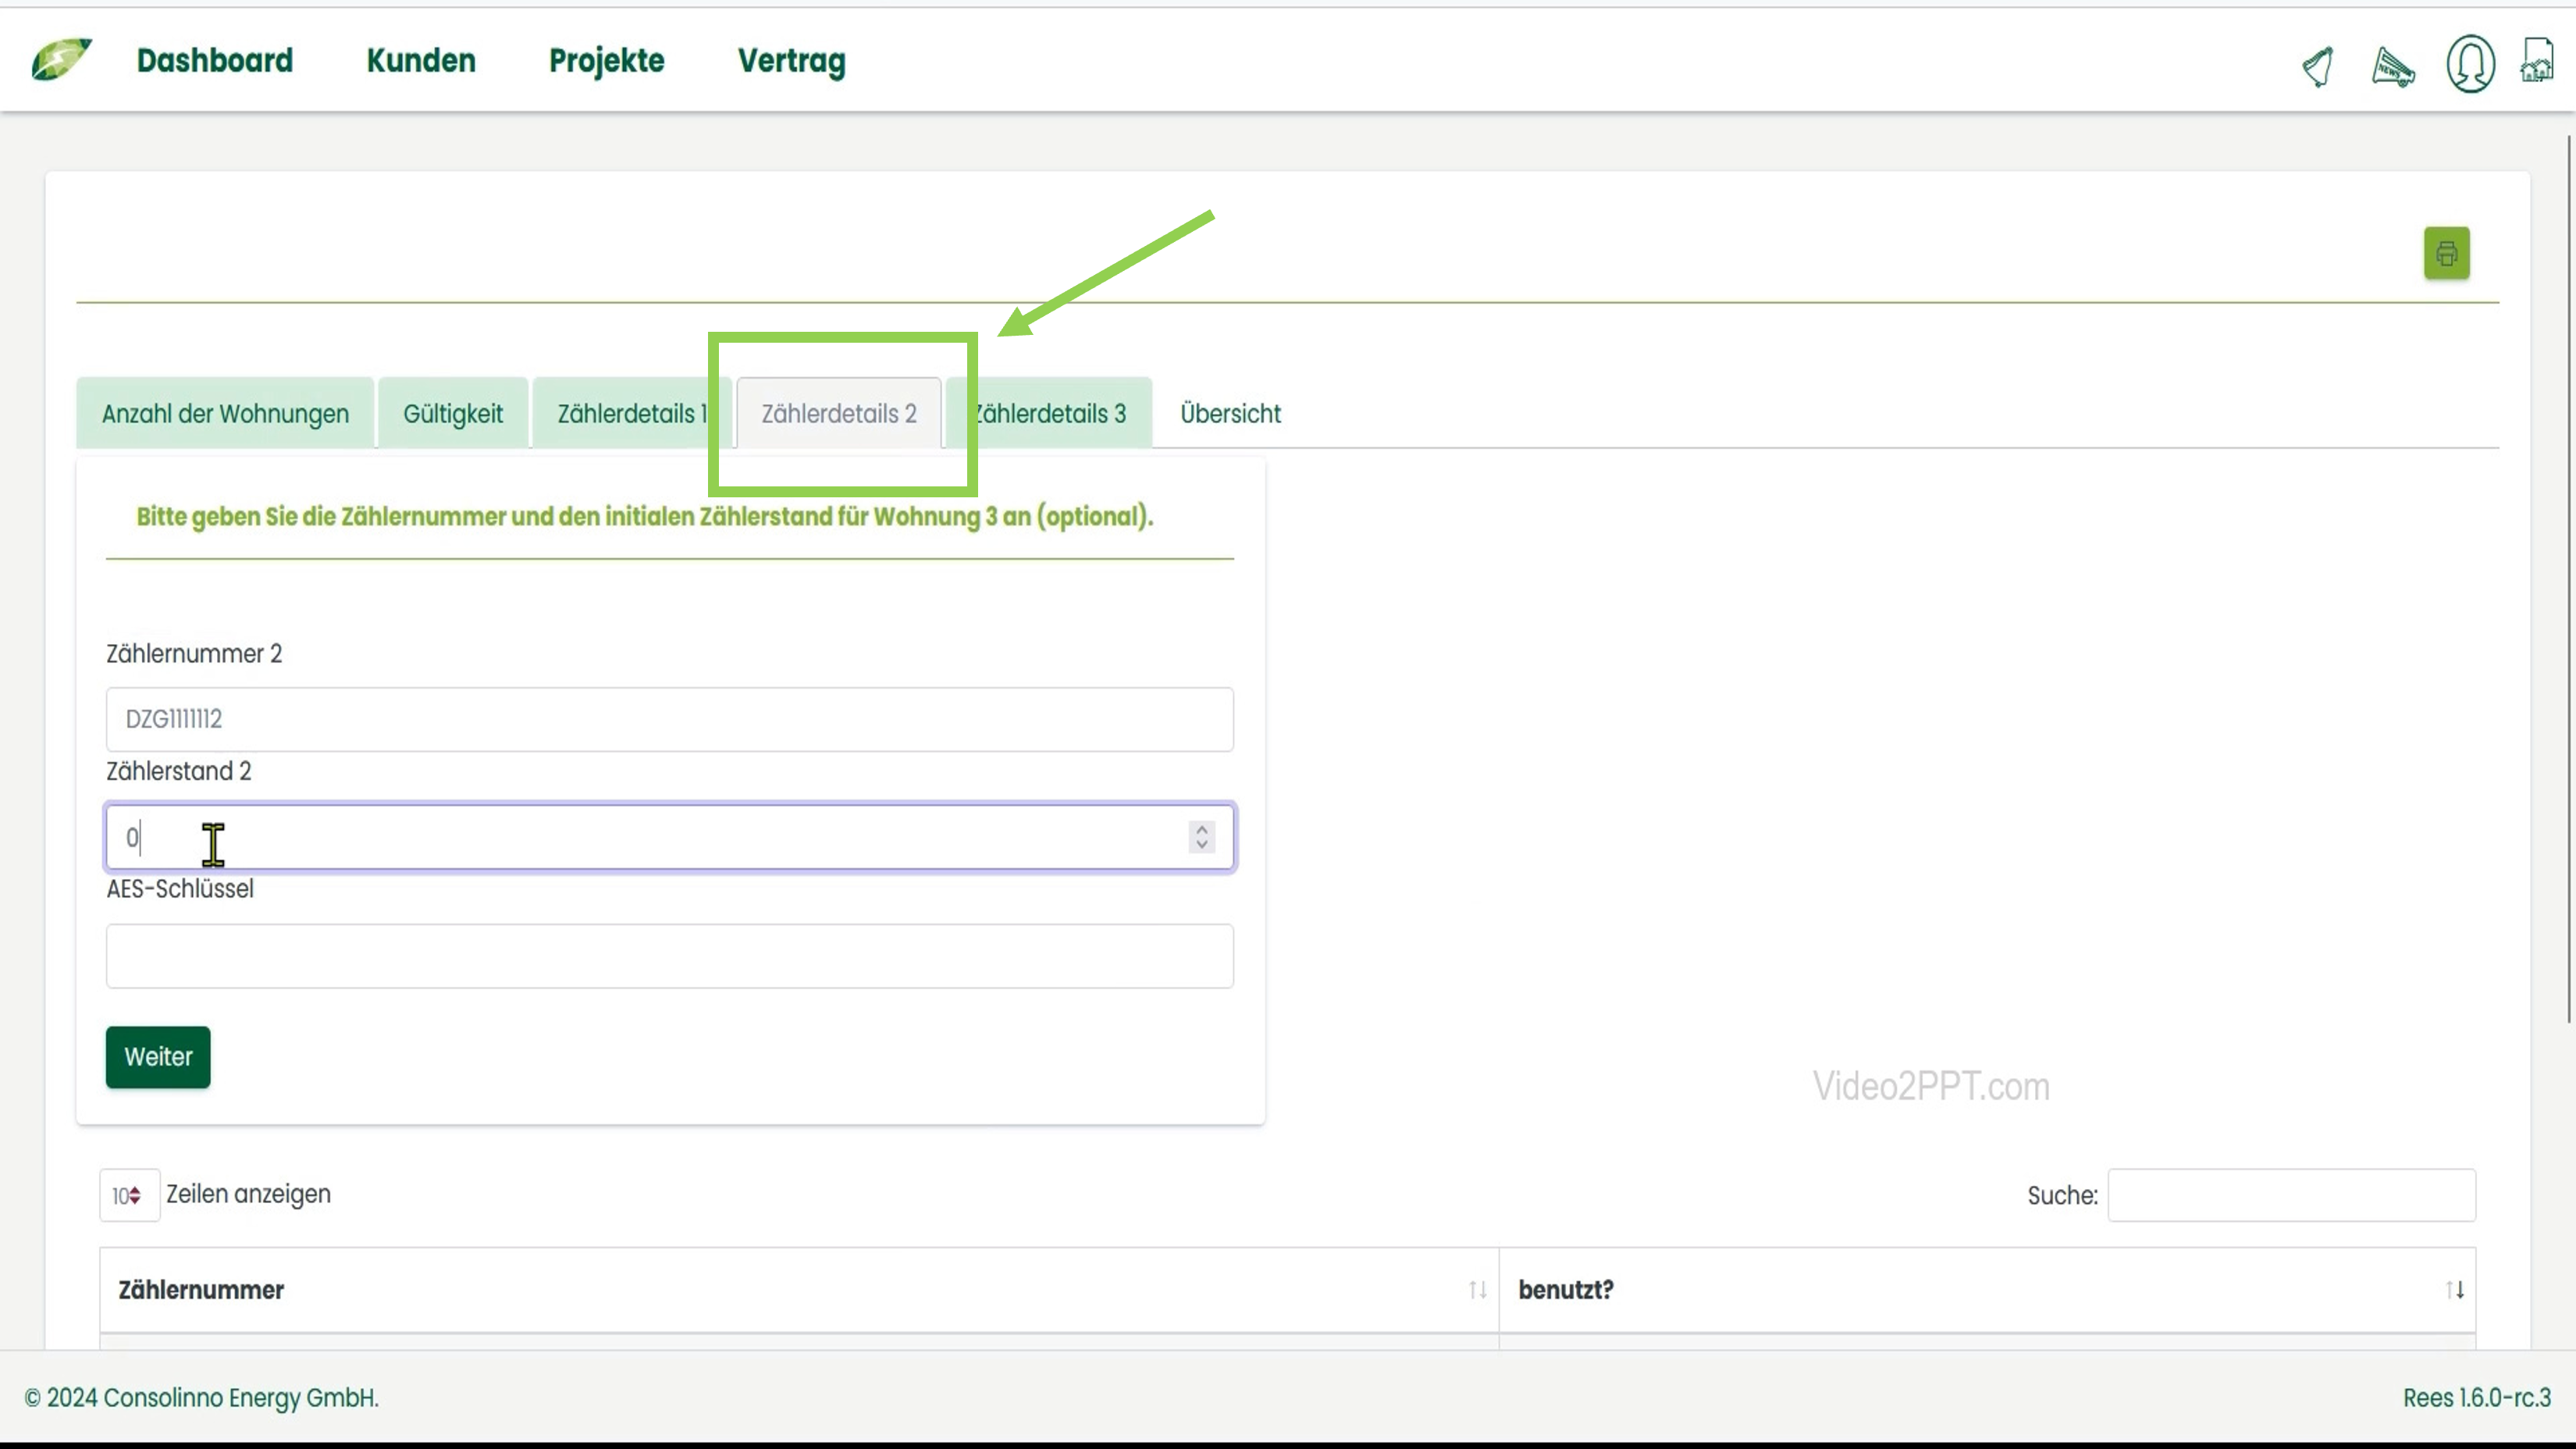This screenshot has width=2576, height=1449.
Task: Click the house document icon
Action: pyautogui.click(x=2537, y=62)
